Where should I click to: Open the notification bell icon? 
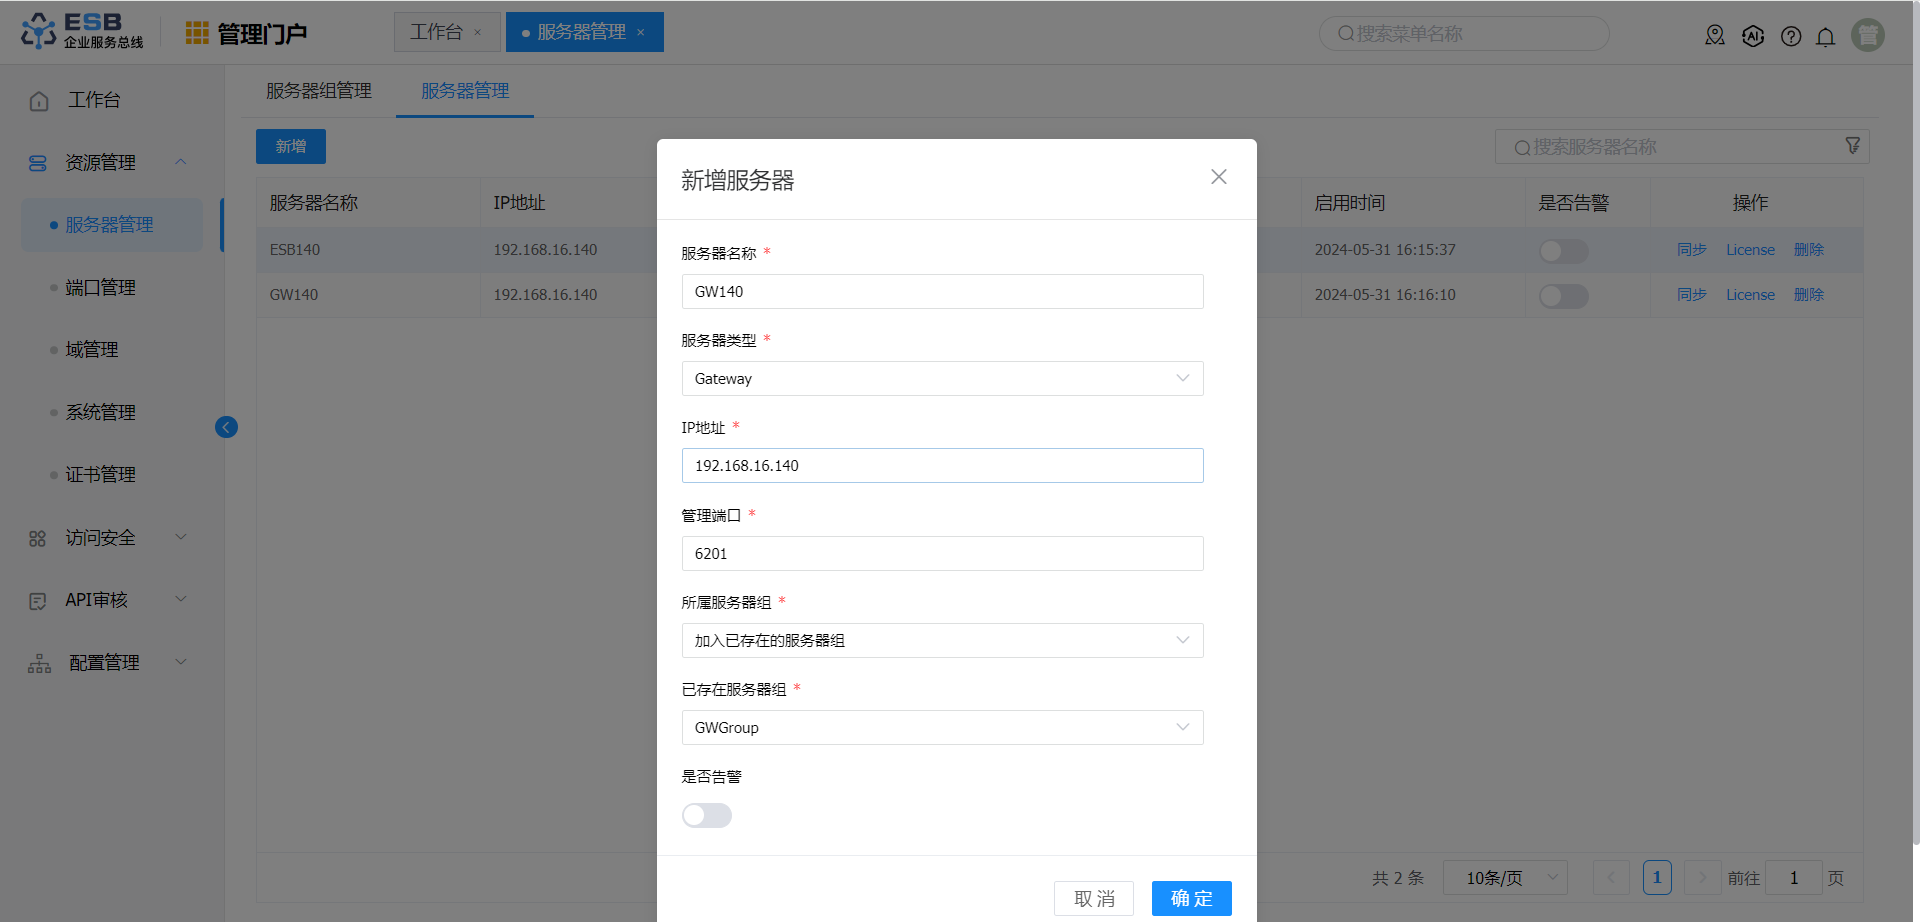click(1826, 37)
